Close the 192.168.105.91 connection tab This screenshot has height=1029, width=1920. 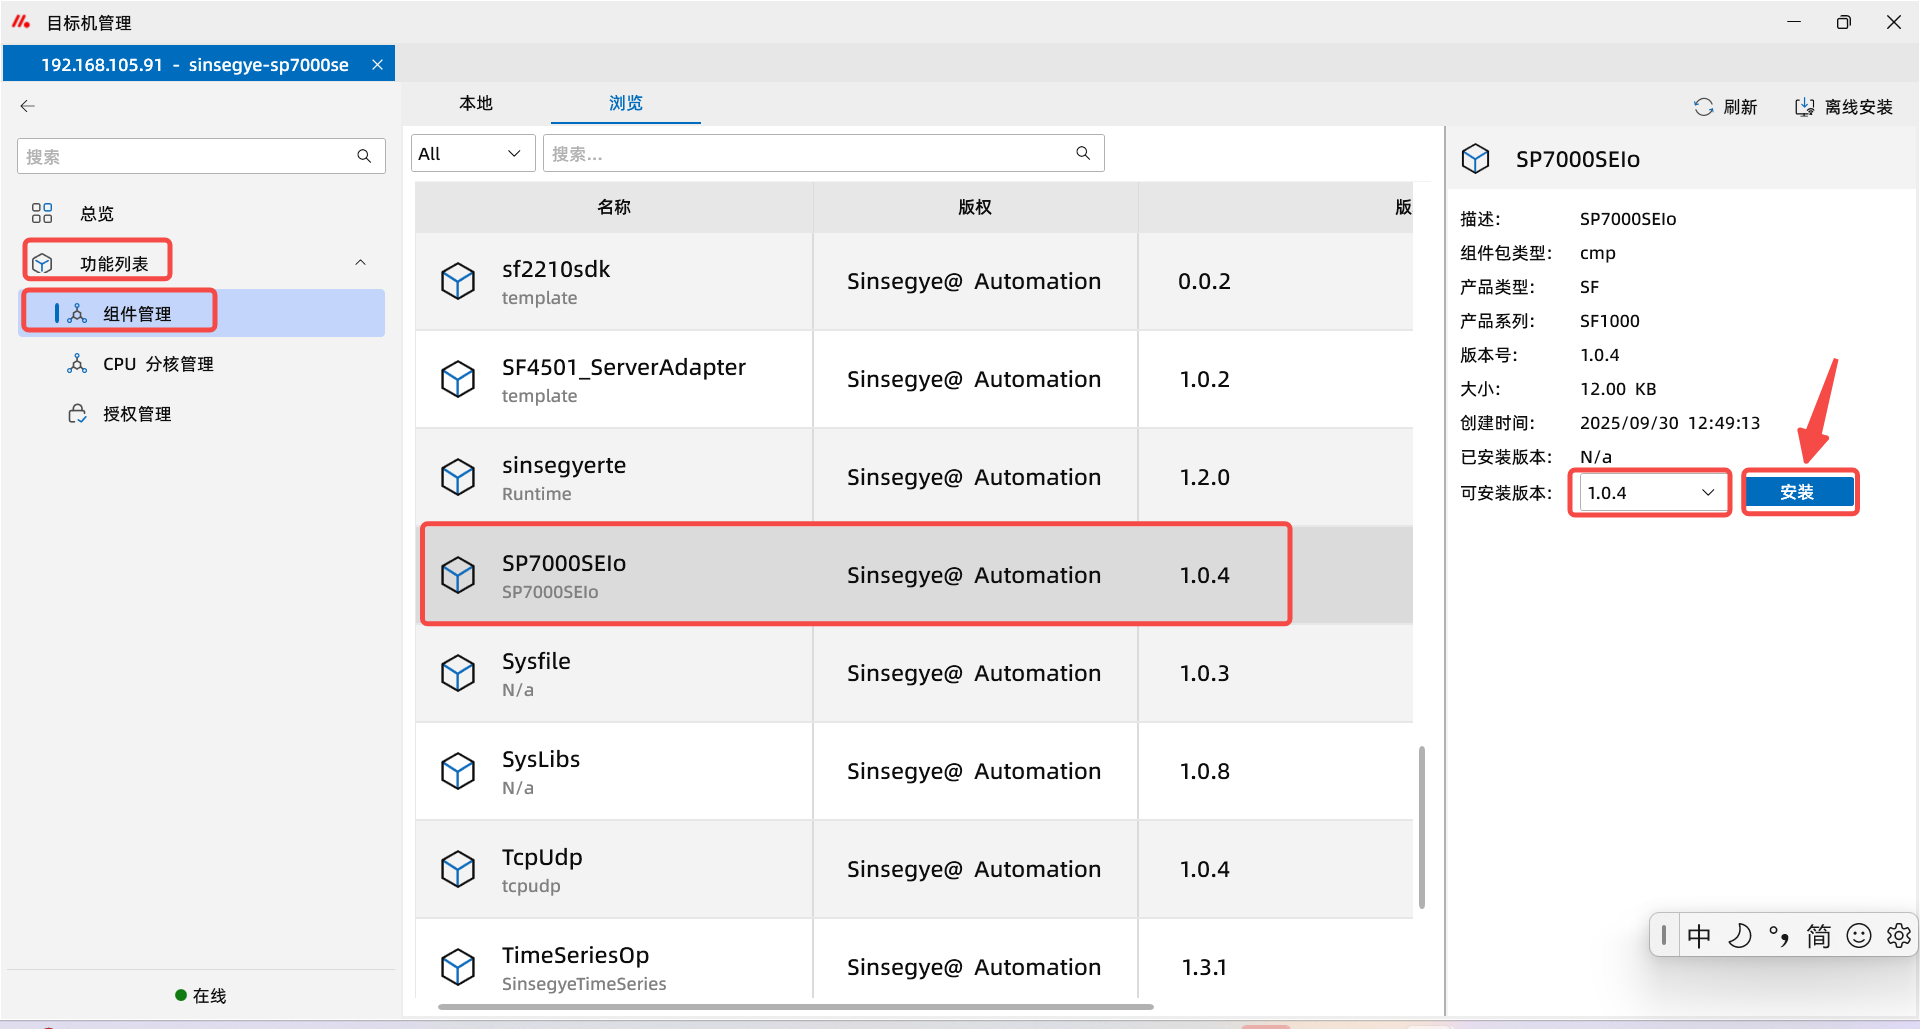pos(377,65)
